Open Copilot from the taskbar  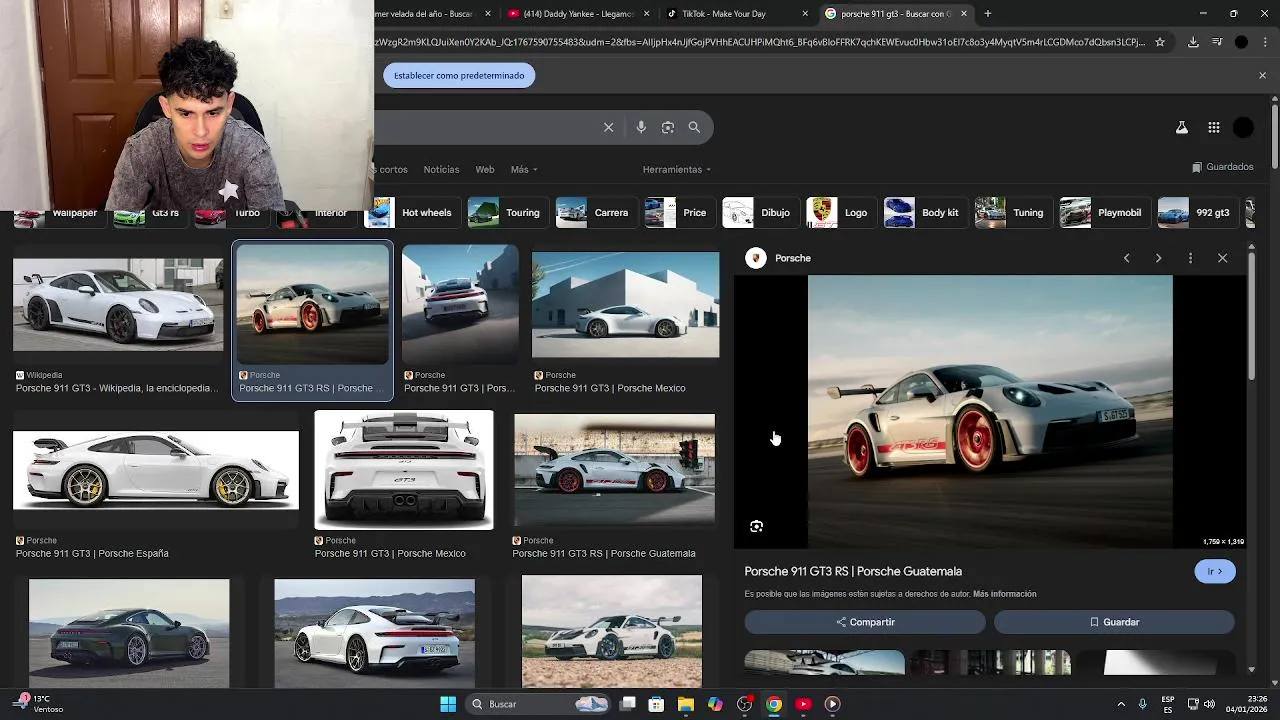715,704
